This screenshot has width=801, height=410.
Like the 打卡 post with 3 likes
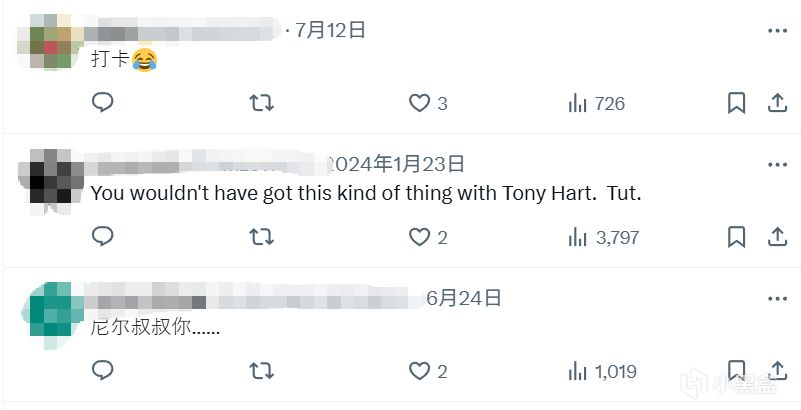(x=420, y=103)
